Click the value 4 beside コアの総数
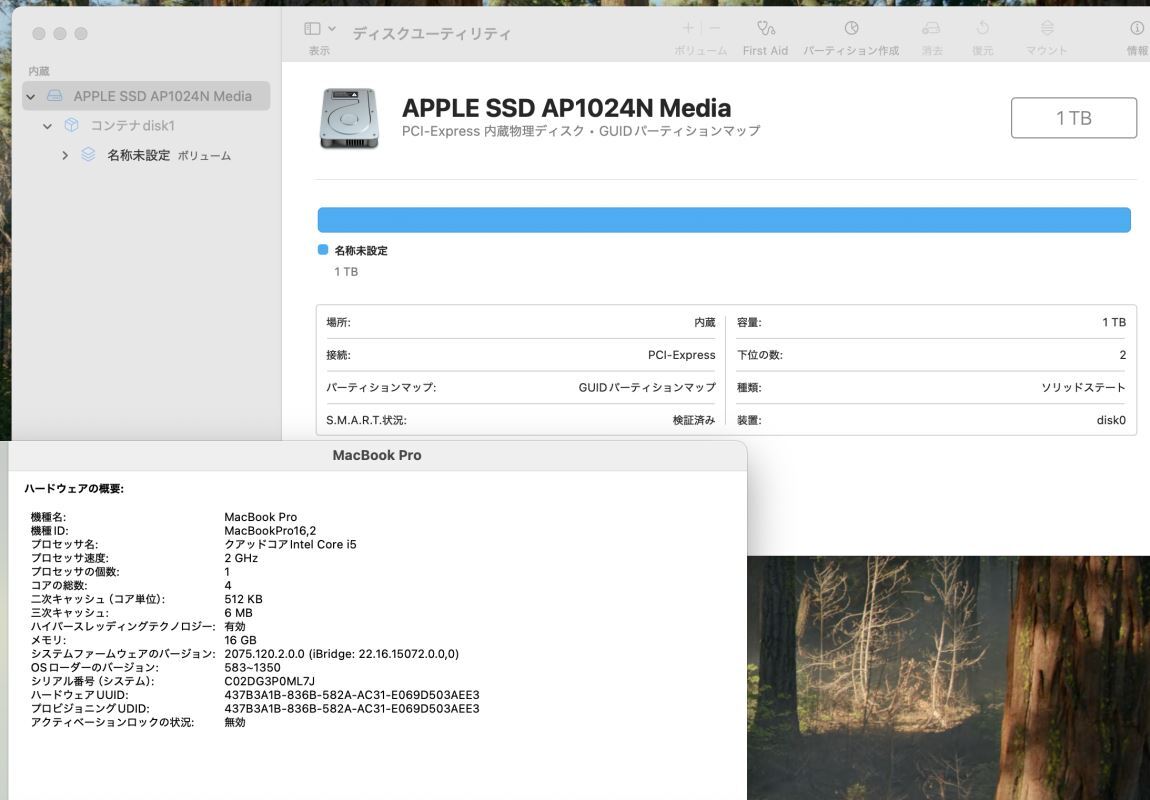The height and width of the screenshot is (800, 1150). click(x=228, y=585)
